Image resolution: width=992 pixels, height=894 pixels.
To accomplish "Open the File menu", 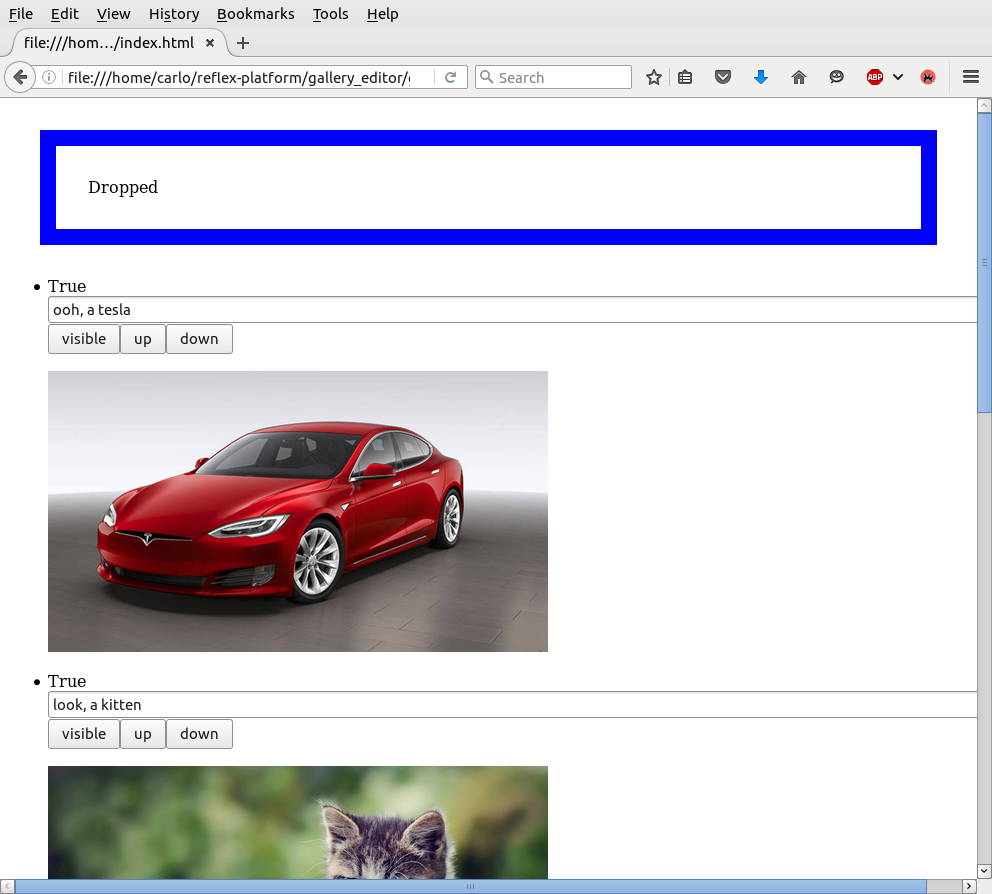I will coord(21,14).
